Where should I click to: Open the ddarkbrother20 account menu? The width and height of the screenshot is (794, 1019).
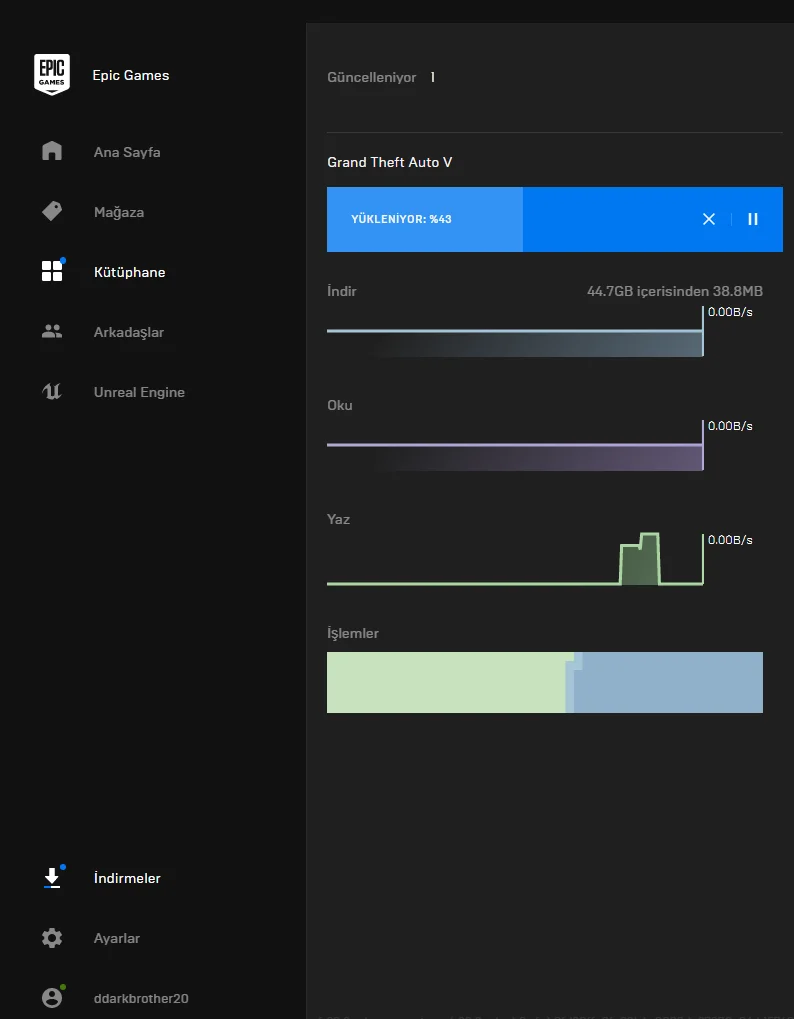[141, 998]
